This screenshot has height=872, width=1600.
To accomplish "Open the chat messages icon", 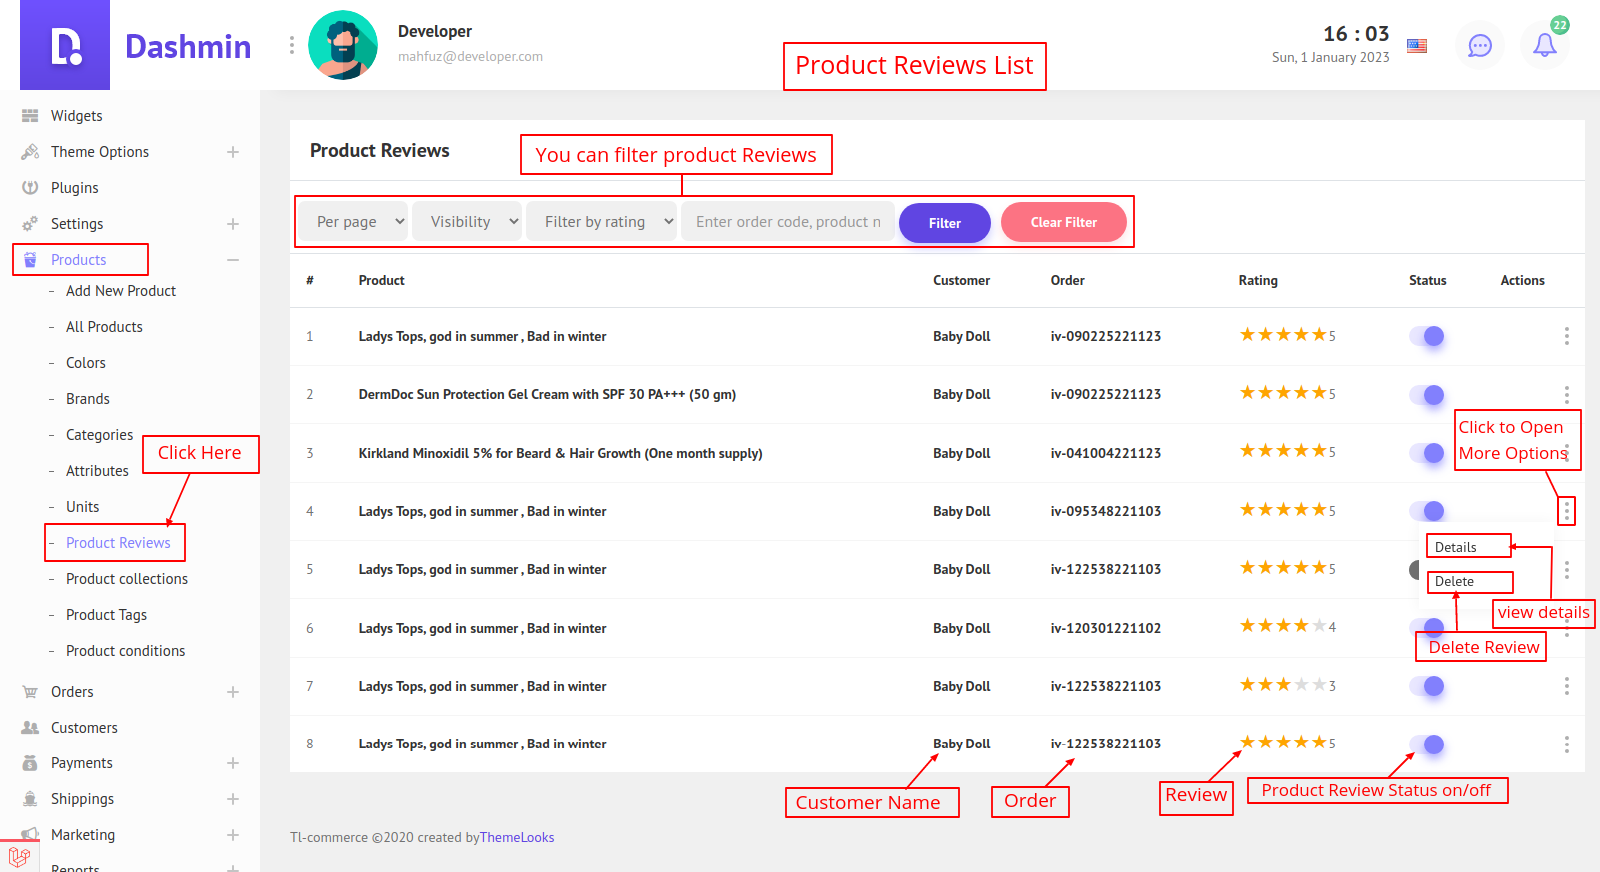I will [x=1479, y=45].
